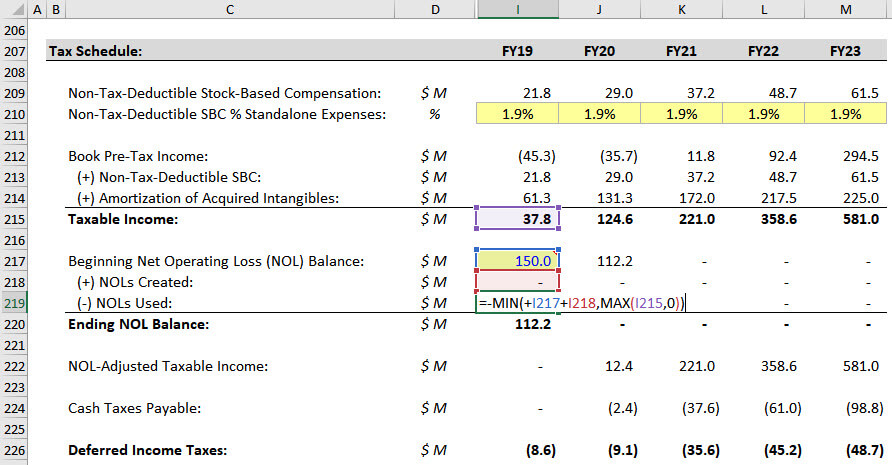This screenshot has height=465, width=892.
Task: Click FY21 Deferred Income Taxes (35.6)
Action: coord(700,451)
